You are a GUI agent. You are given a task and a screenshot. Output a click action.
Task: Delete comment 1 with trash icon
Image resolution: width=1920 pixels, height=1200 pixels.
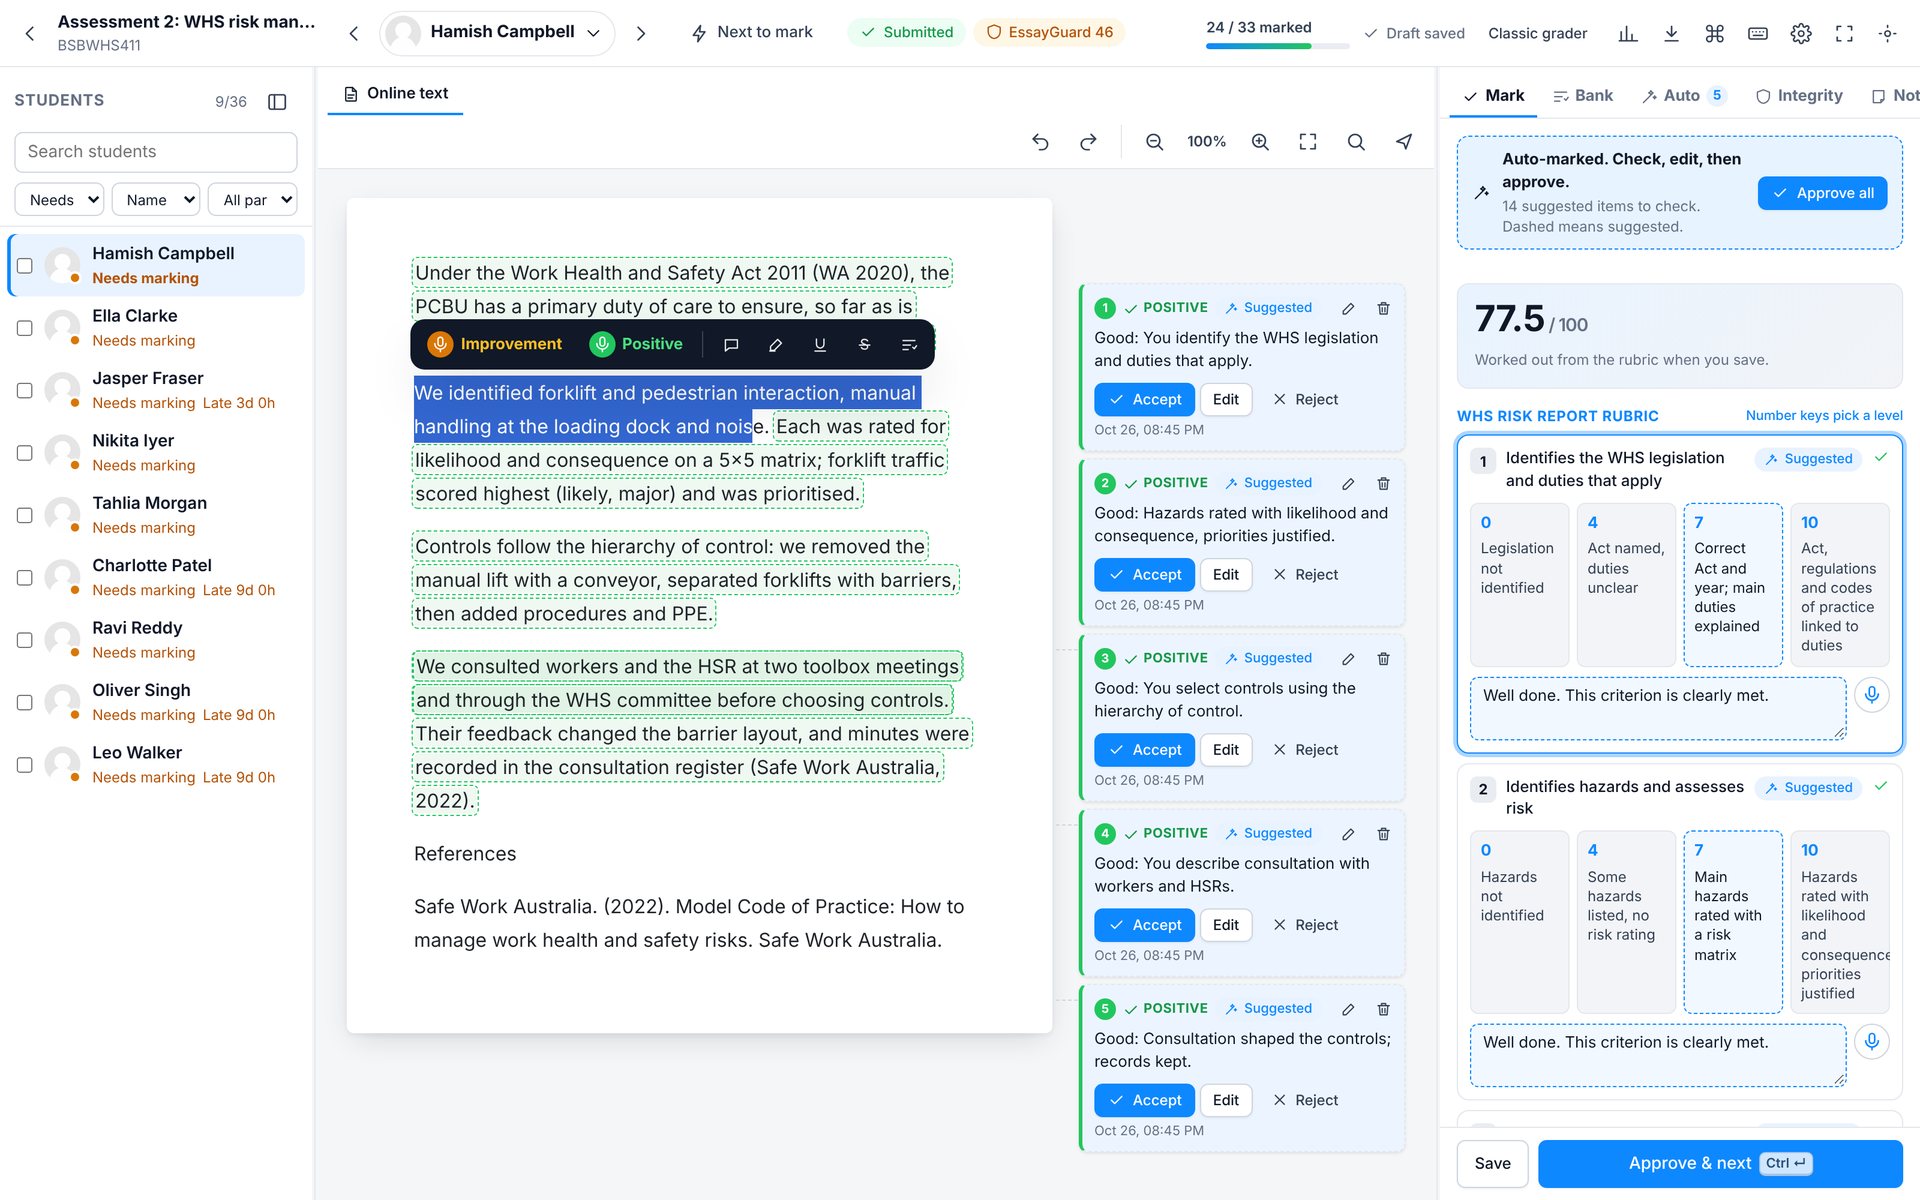coord(1383,308)
